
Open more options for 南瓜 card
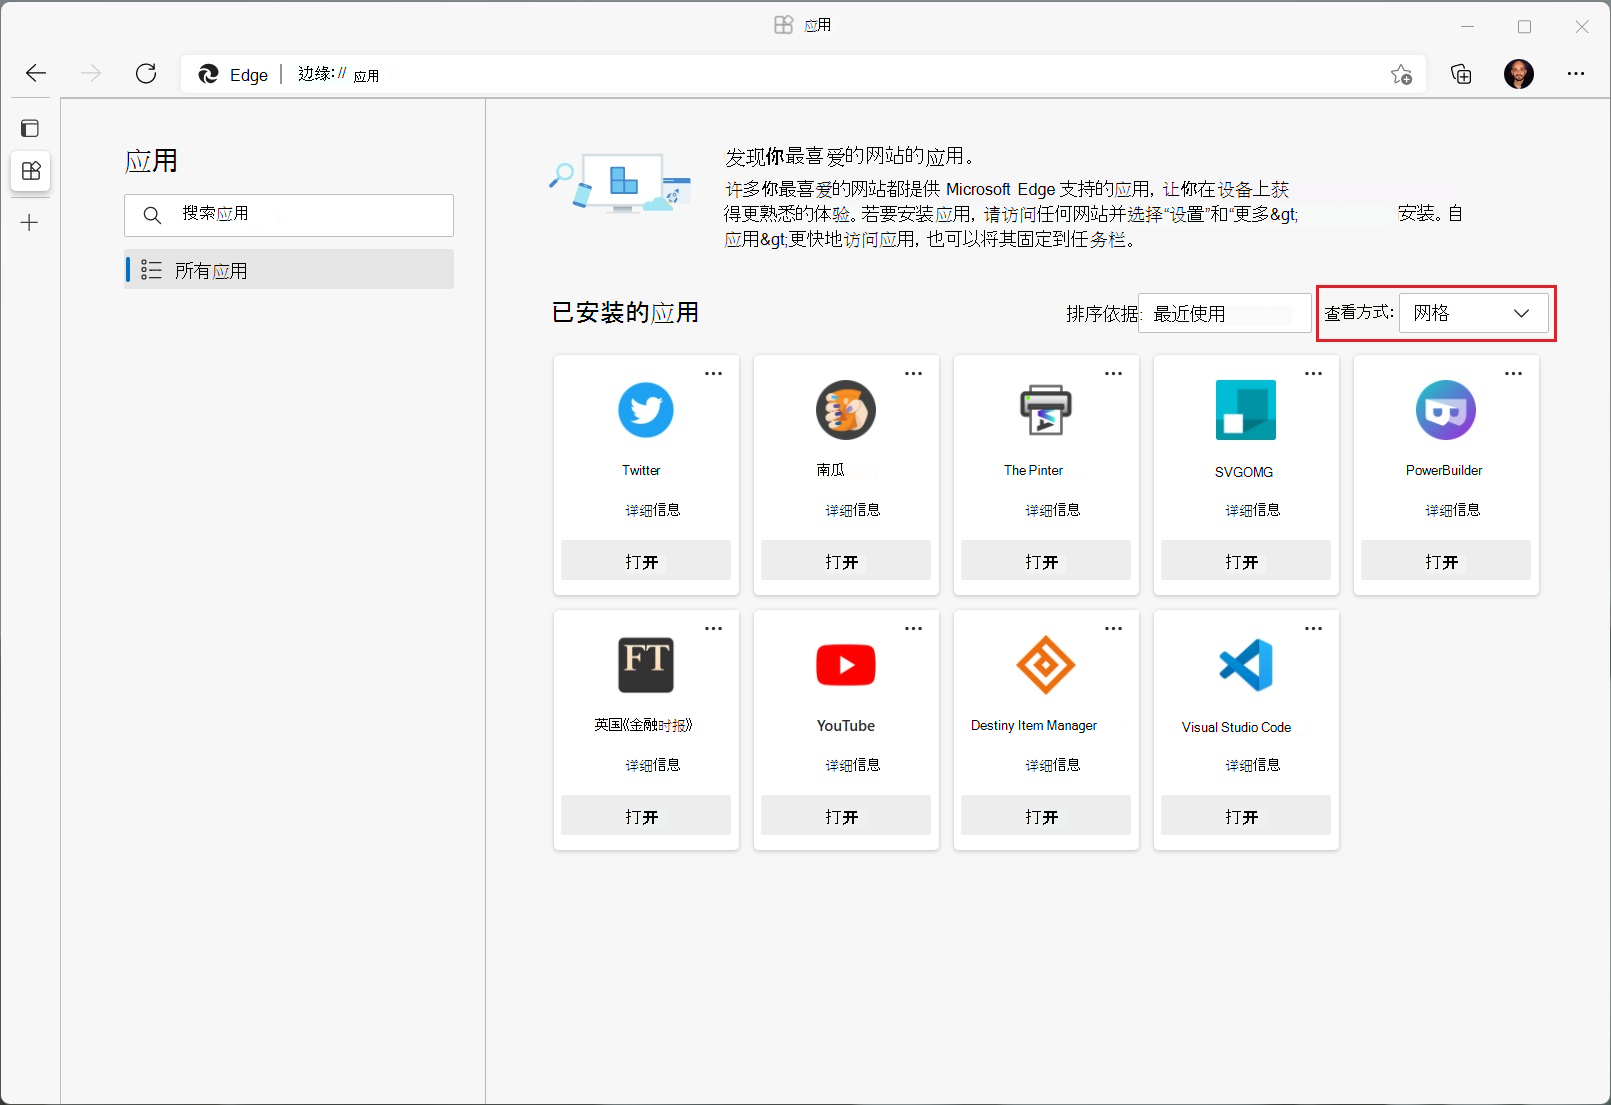point(914,374)
